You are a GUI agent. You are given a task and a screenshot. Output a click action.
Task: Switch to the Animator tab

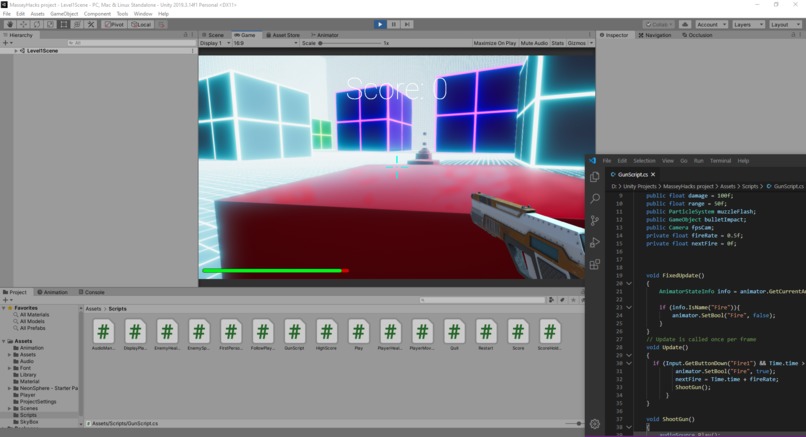324,35
